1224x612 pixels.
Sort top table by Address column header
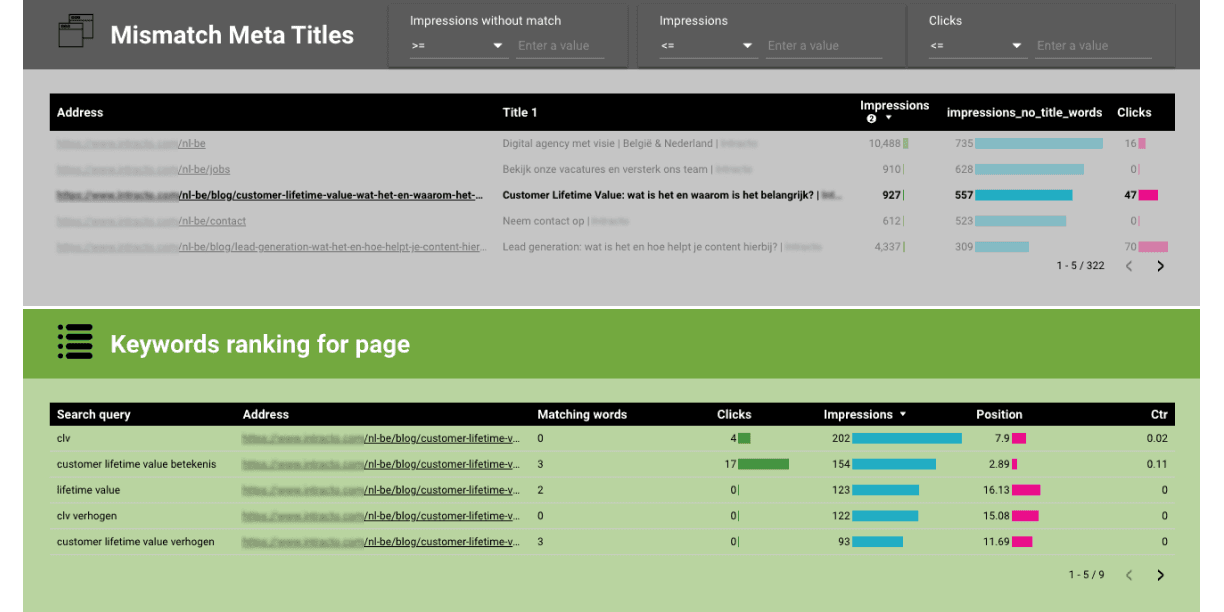80,113
